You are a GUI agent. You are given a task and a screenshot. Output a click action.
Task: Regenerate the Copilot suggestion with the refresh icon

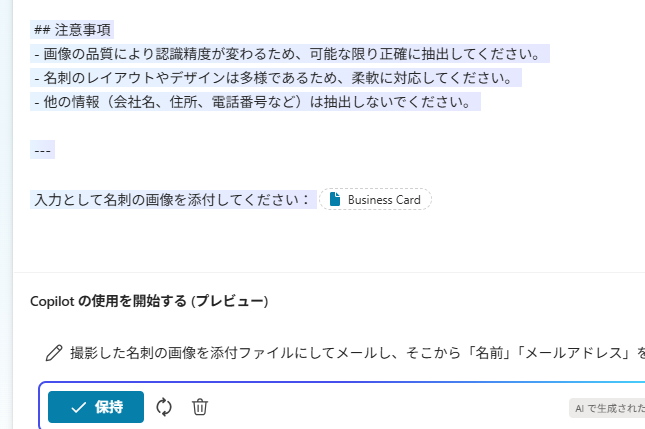pos(165,407)
